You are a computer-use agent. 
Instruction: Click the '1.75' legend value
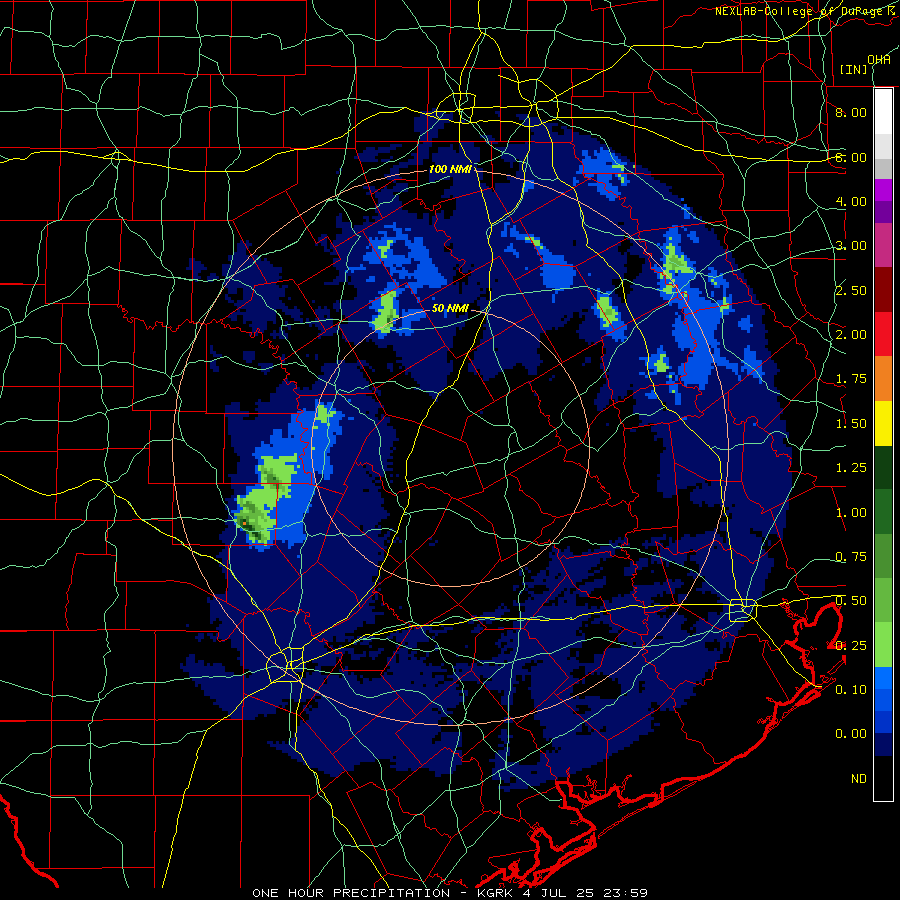click(x=851, y=379)
